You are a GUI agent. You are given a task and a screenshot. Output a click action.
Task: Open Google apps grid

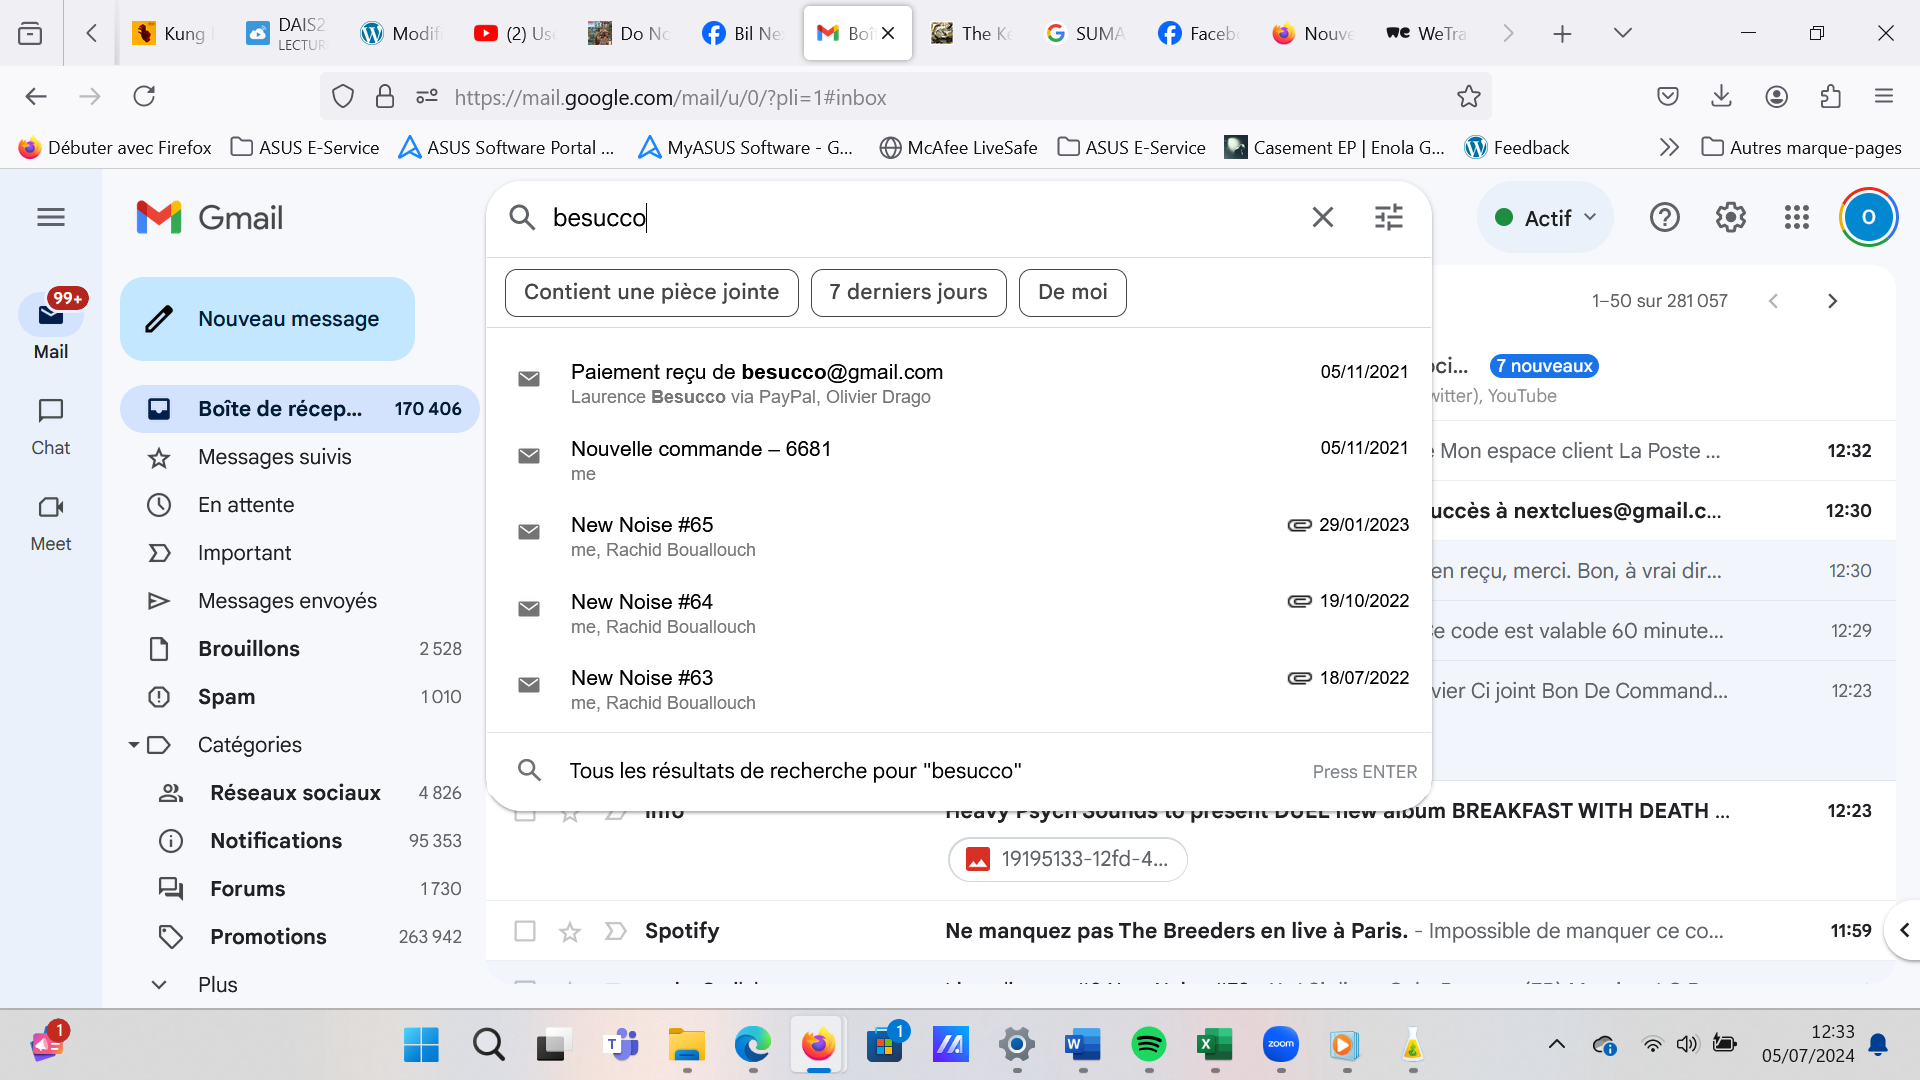click(1796, 217)
